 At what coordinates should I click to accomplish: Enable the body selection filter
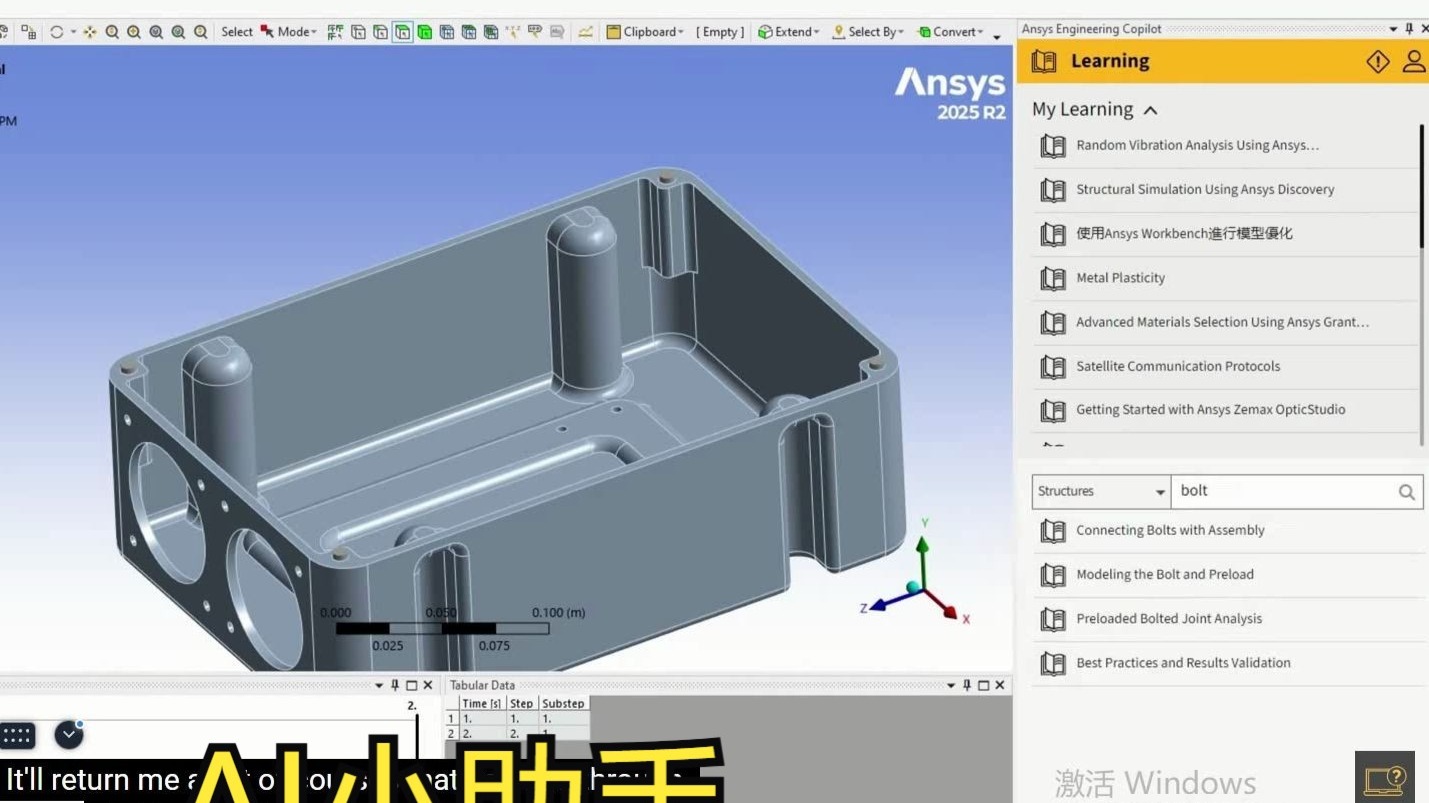(x=425, y=31)
